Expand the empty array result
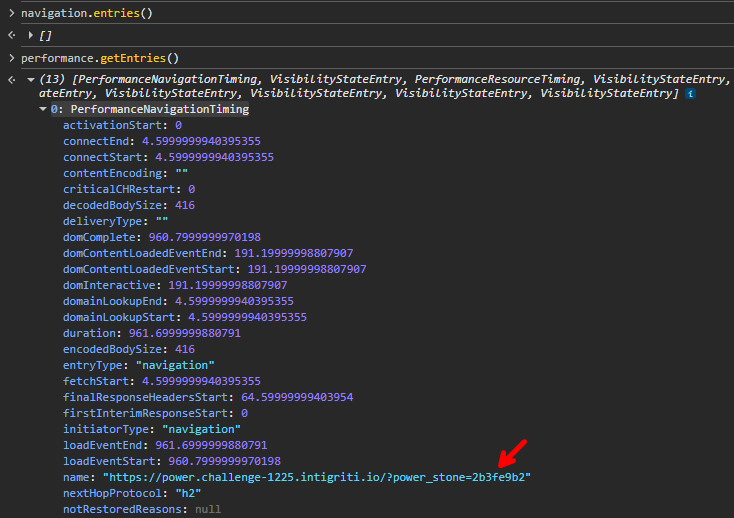The width and height of the screenshot is (734, 518). [30, 35]
